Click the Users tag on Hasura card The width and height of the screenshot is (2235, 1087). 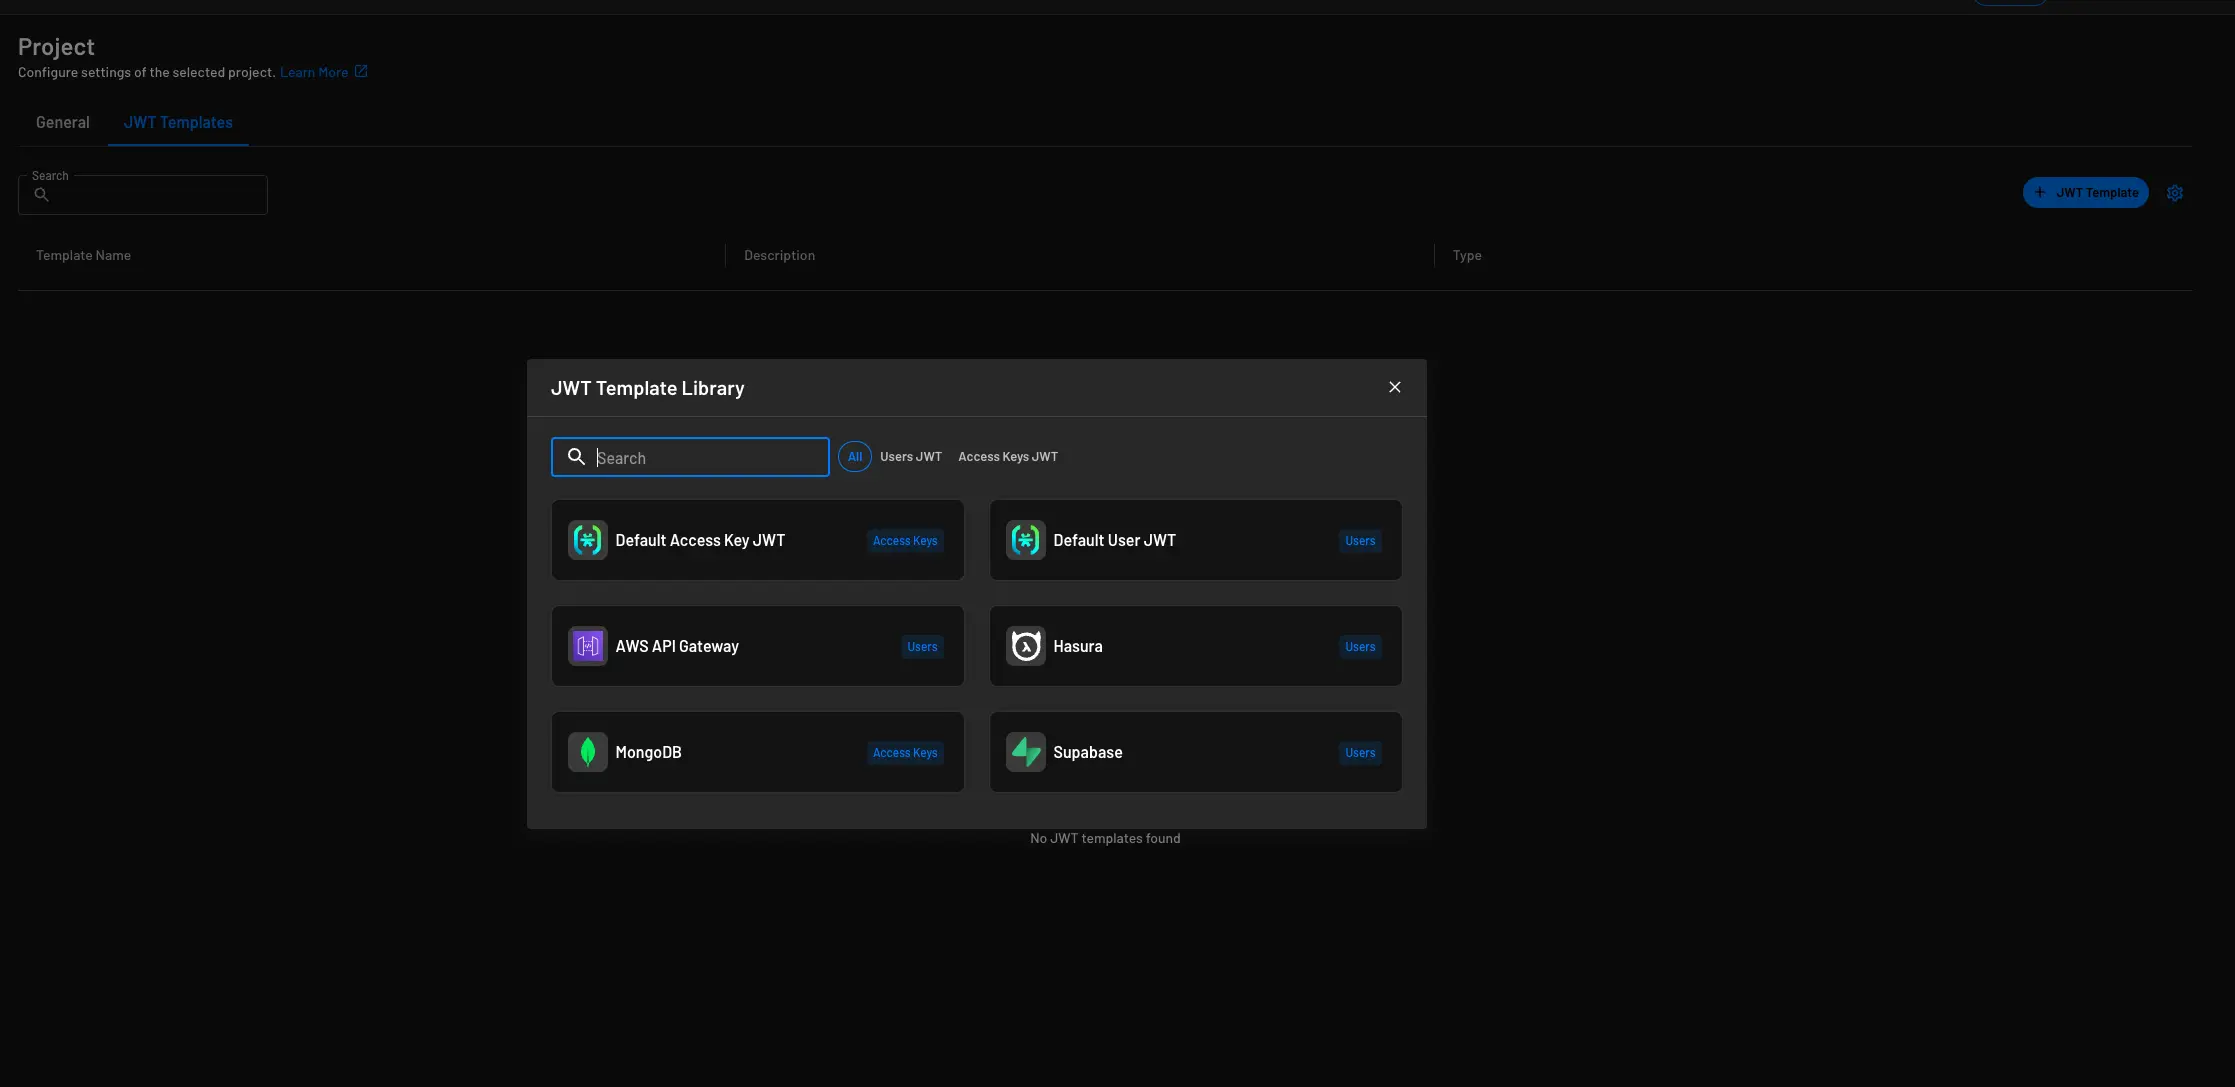coord(1360,647)
